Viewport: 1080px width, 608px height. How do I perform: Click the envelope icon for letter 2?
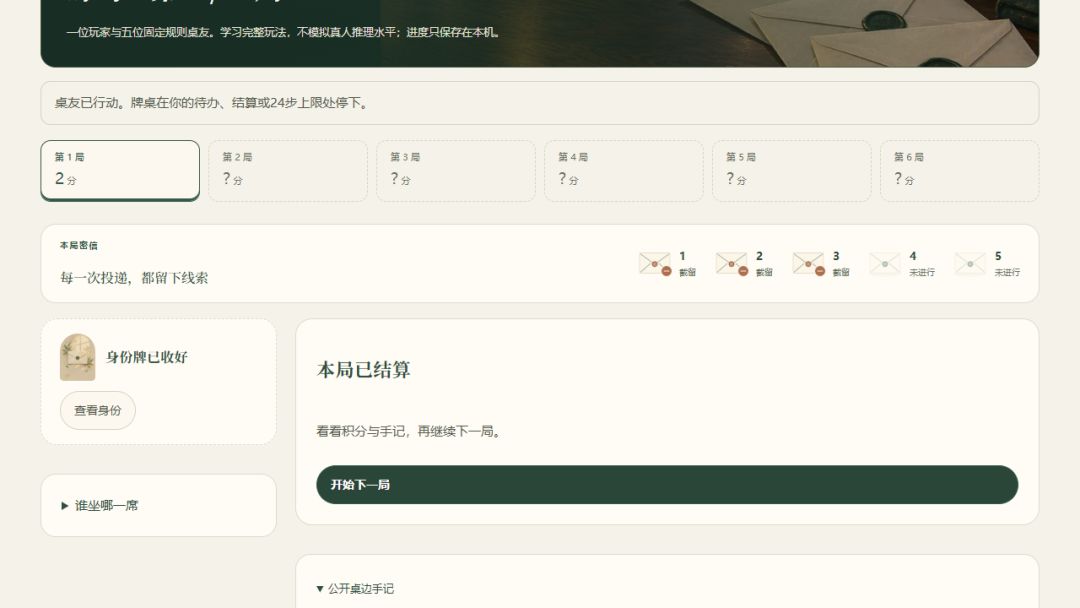pyautogui.click(x=731, y=264)
